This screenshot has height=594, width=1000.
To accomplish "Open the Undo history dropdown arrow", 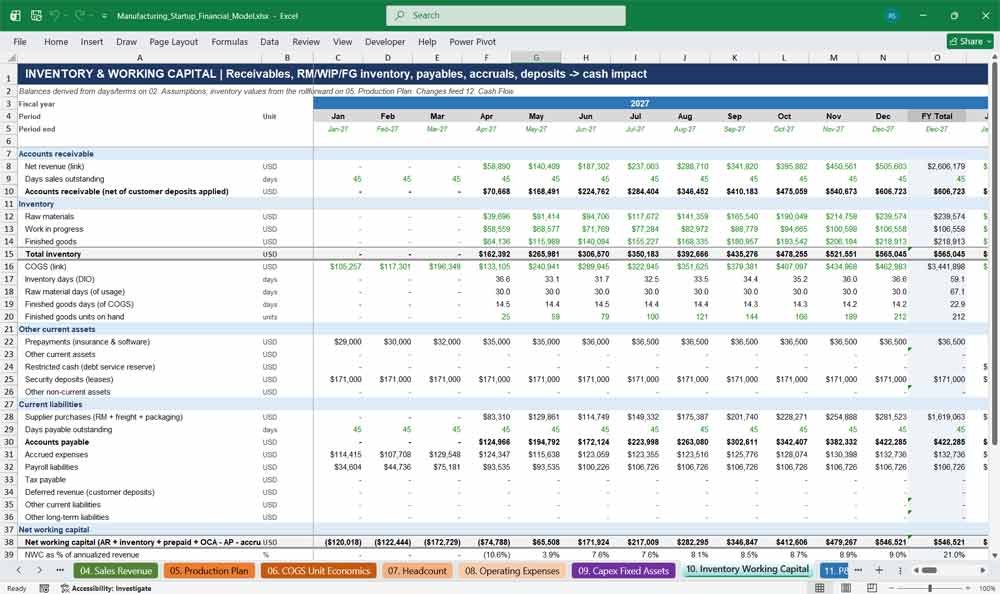I will pyautogui.click(x=66, y=16).
